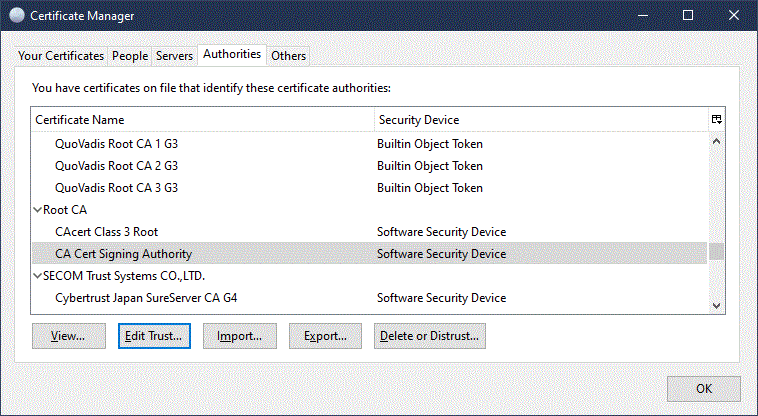Select the CAcert Class 3 Root certificate

108,232
